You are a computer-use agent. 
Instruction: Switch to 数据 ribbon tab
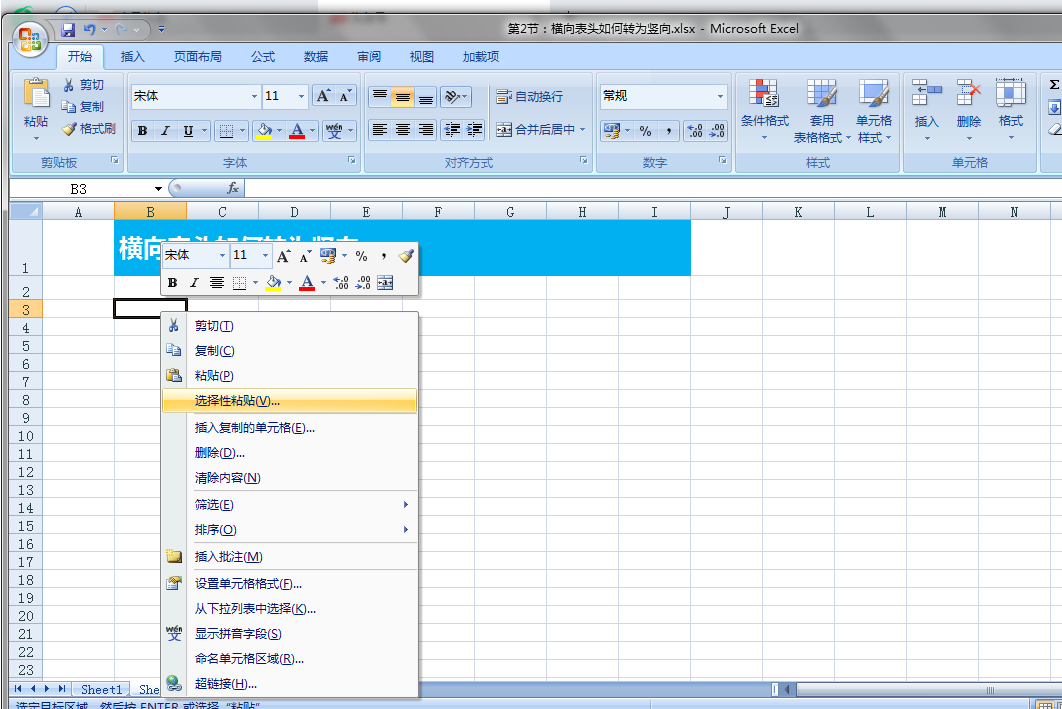pos(316,57)
